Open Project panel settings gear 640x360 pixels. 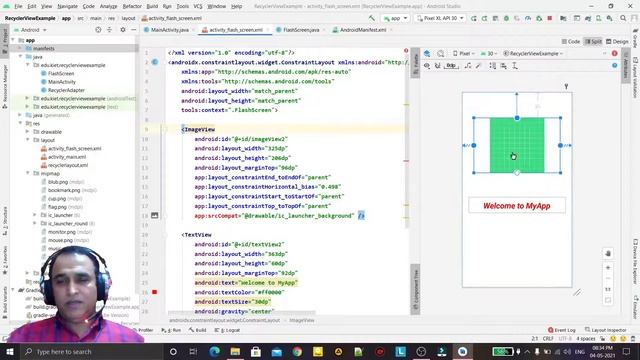pos(123,30)
